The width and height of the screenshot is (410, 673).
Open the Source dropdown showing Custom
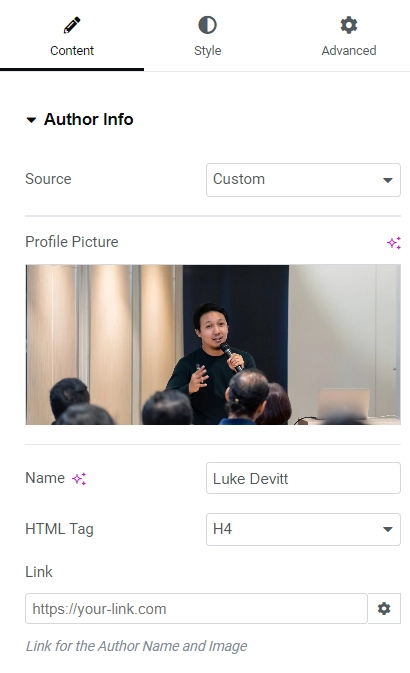303,180
